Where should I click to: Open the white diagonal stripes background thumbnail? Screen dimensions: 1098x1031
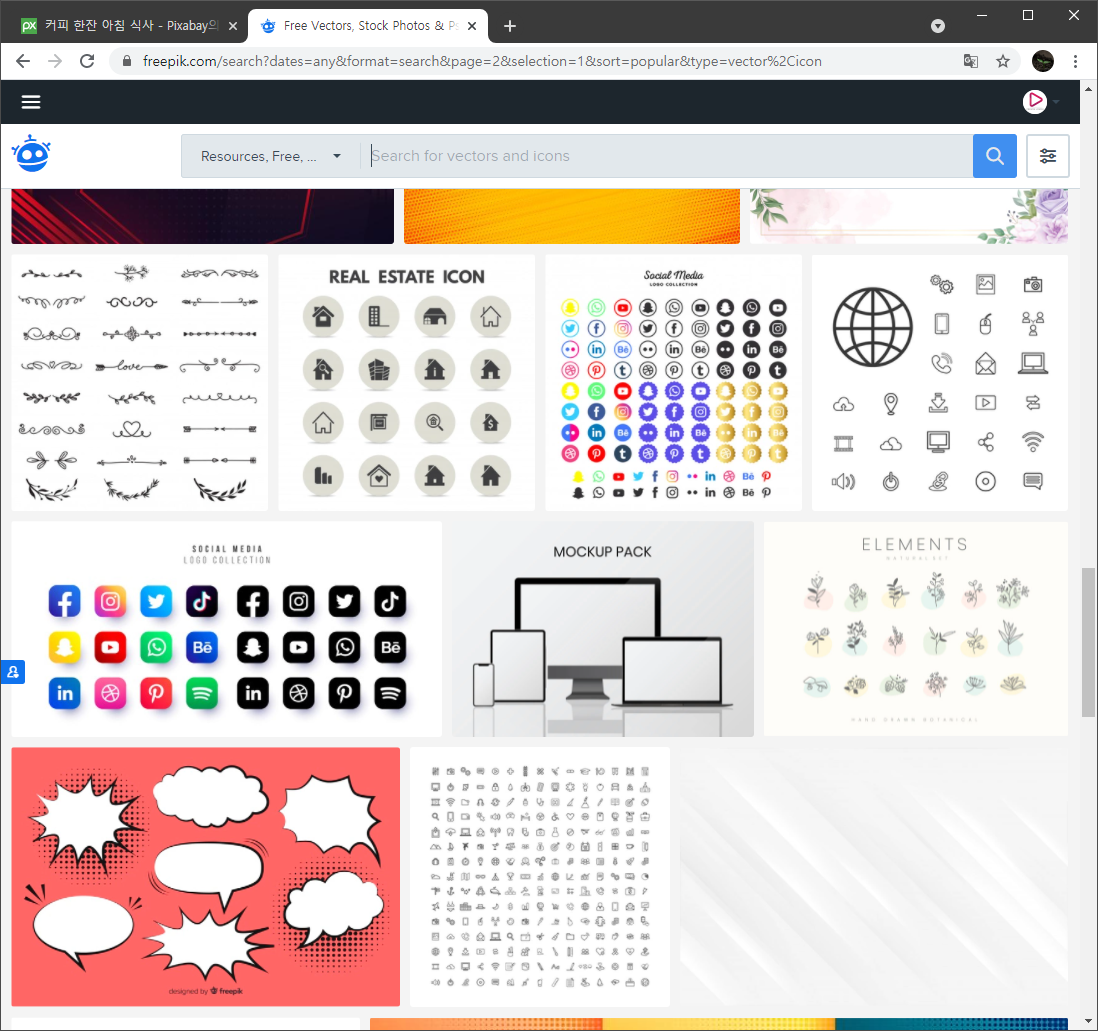pyautogui.click(x=874, y=877)
